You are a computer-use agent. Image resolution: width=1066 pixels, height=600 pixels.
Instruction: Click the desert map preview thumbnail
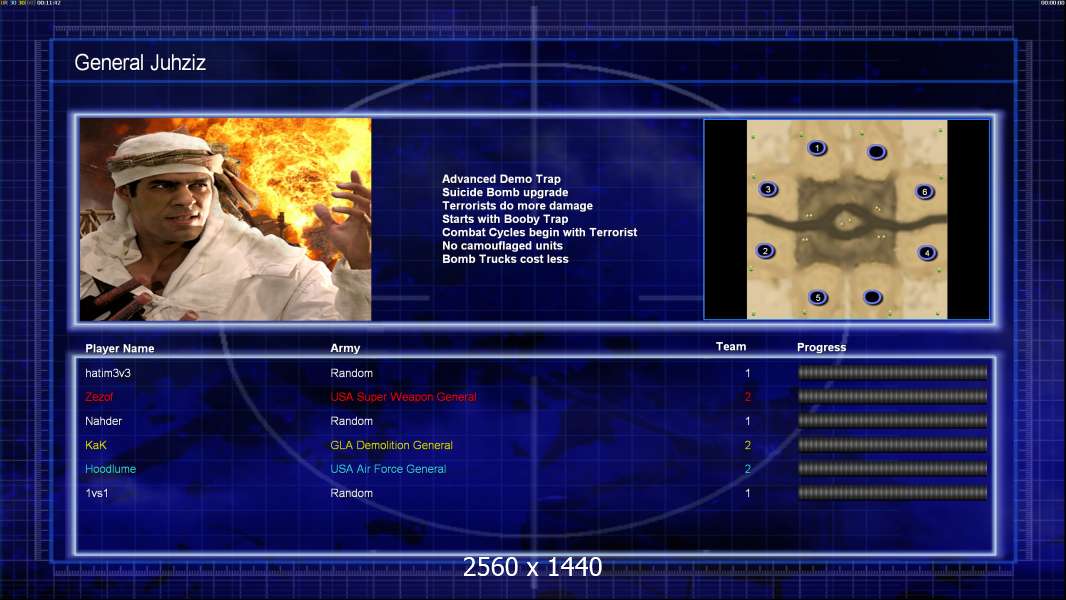pyautogui.click(x=846, y=219)
